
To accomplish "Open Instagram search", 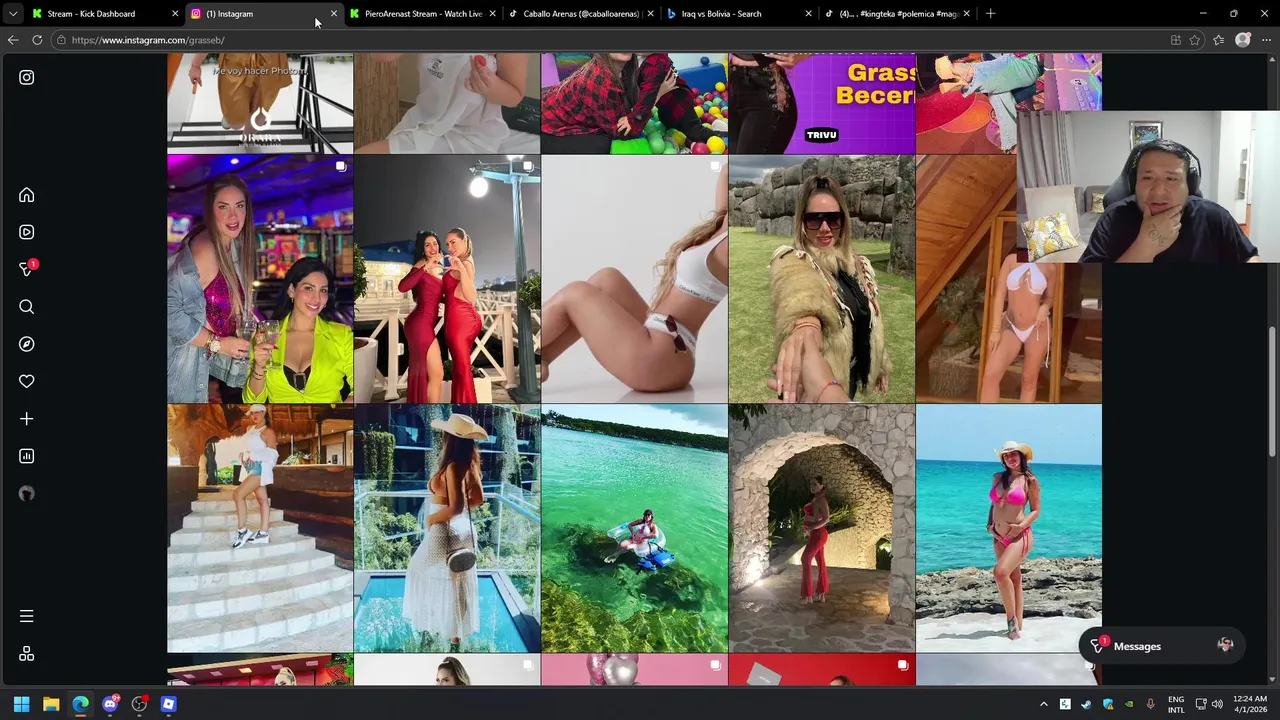I will [x=27, y=307].
